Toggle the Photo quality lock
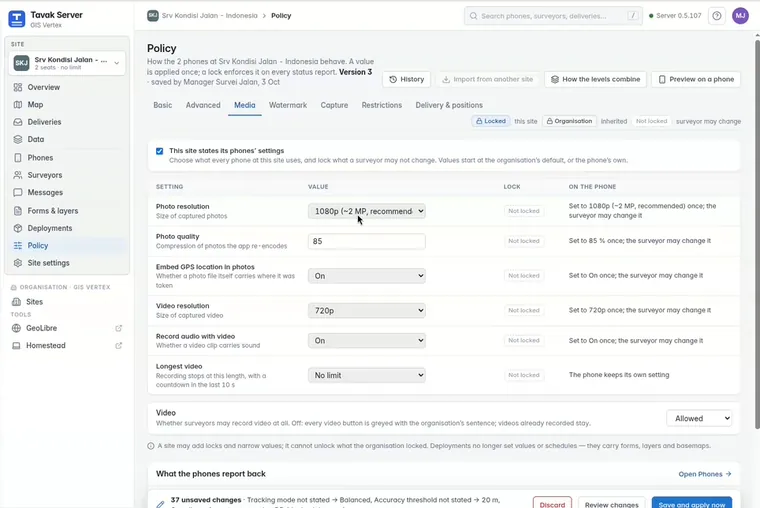This screenshot has width=760, height=508. click(x=523, y=241)
